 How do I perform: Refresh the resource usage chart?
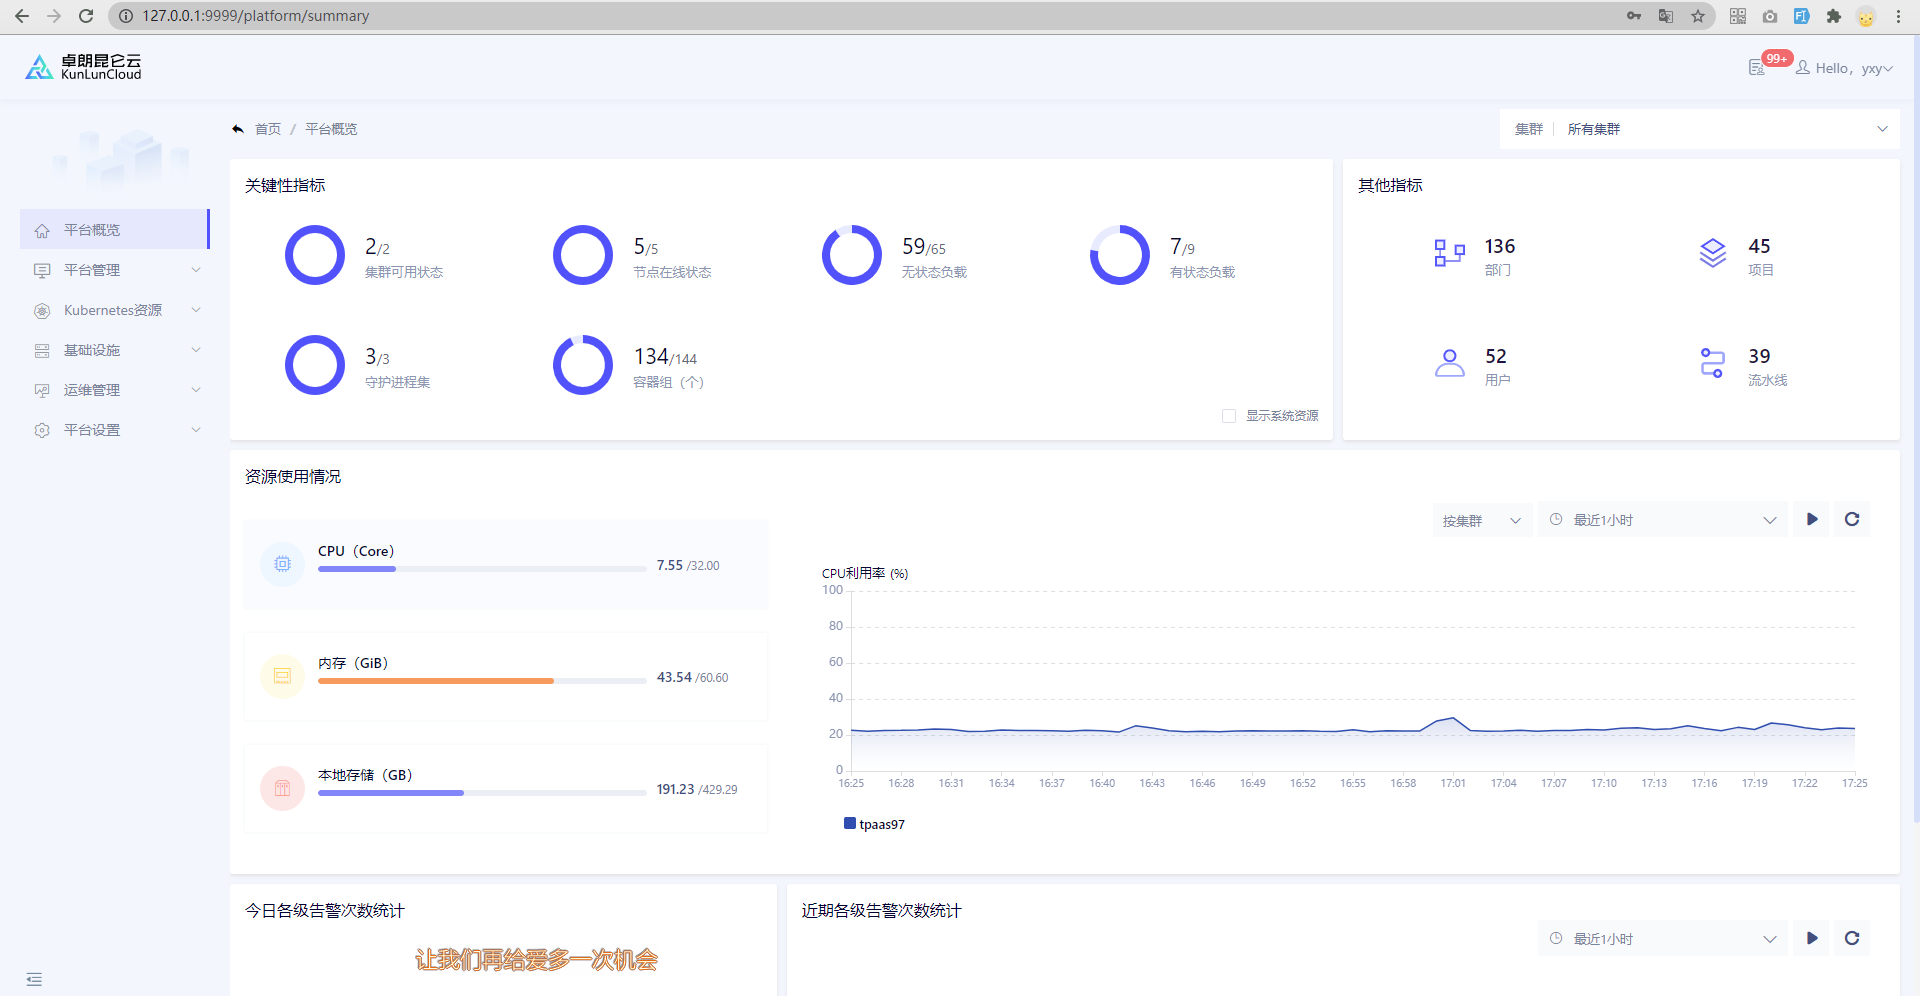coord(1852,519)
